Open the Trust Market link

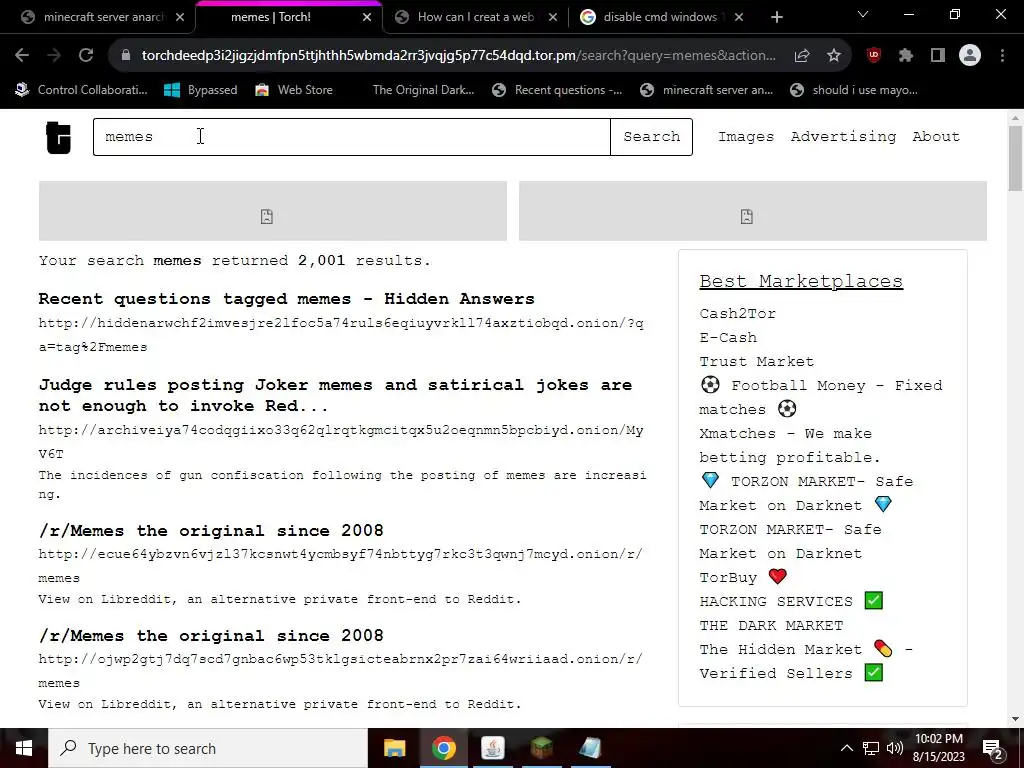756,362
